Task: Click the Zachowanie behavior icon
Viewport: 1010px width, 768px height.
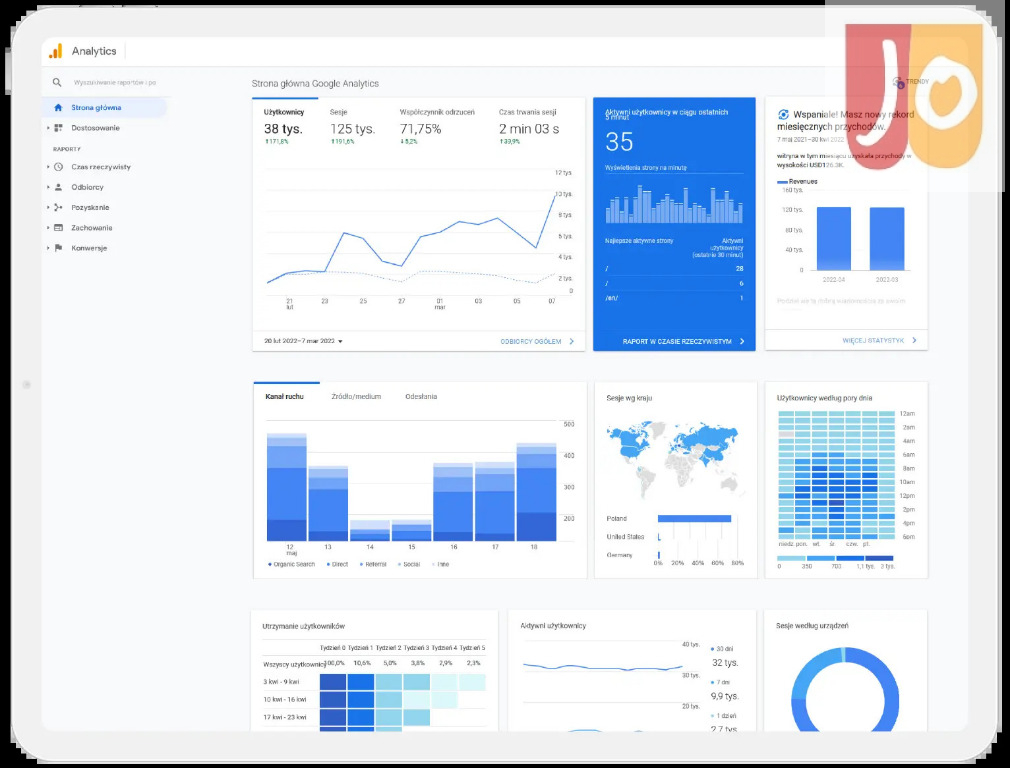Action: [59, 227]
